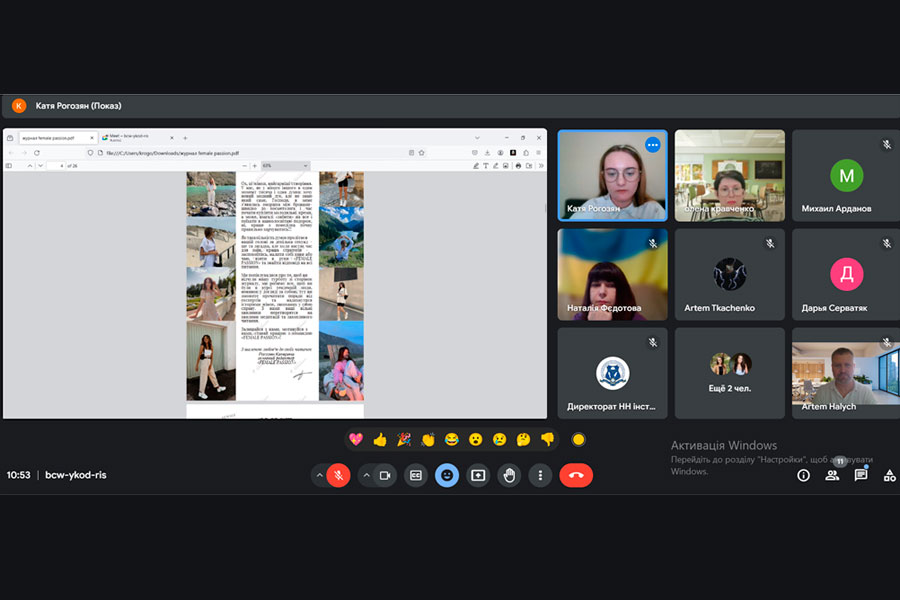Select Михаил Арданов participant tile
The image size is (900, 600).
[x=846, y=175]
